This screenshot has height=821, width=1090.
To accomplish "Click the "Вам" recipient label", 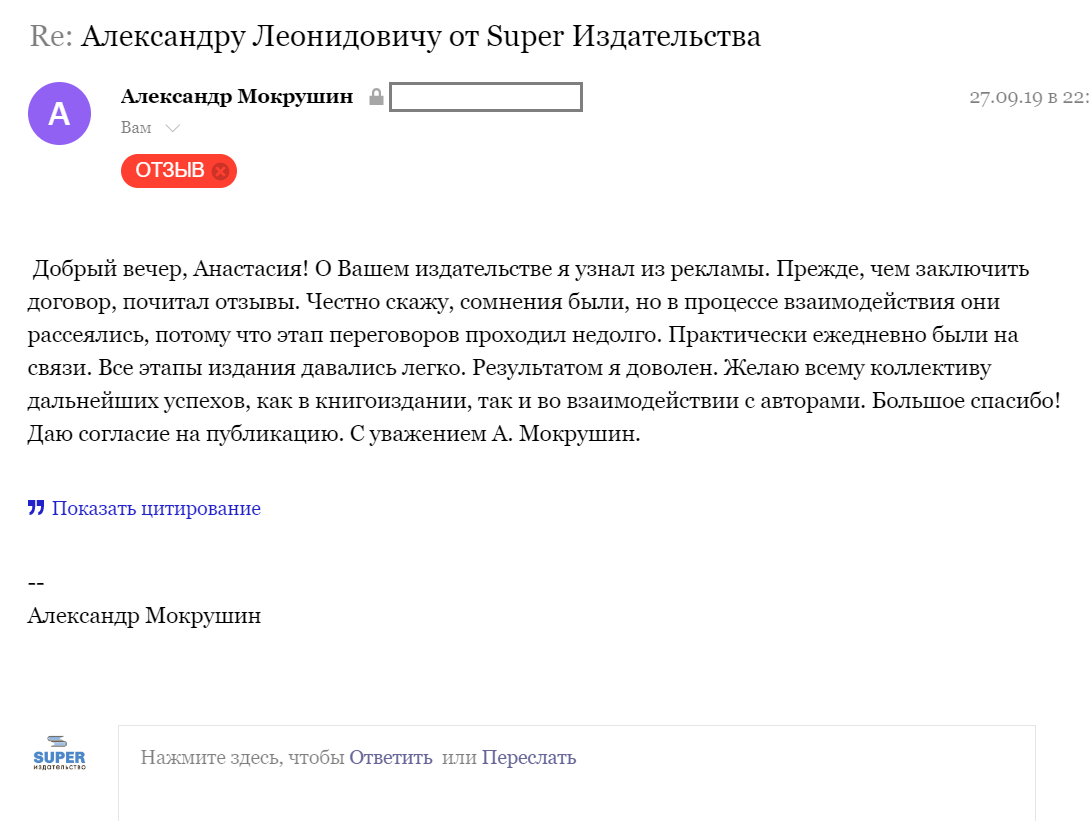I will 136,128.
